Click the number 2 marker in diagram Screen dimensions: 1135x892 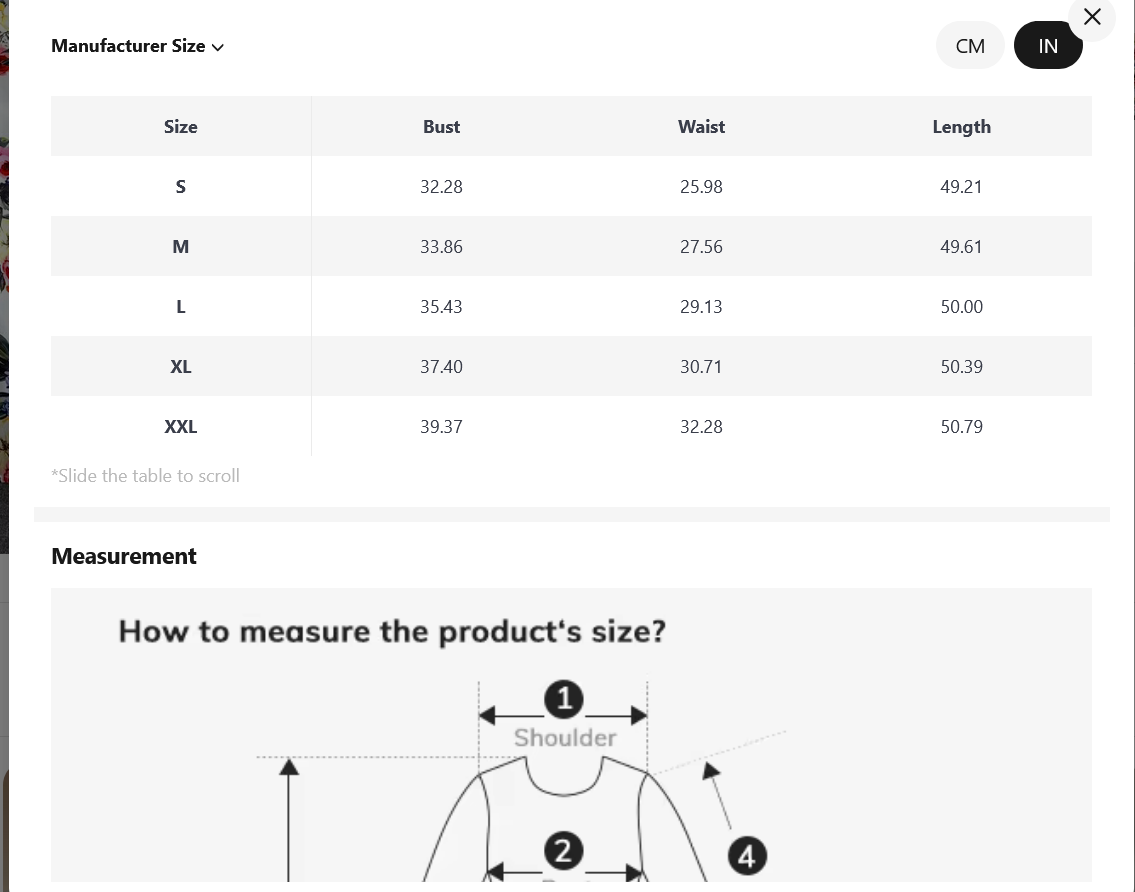click(x=563, y=851)
